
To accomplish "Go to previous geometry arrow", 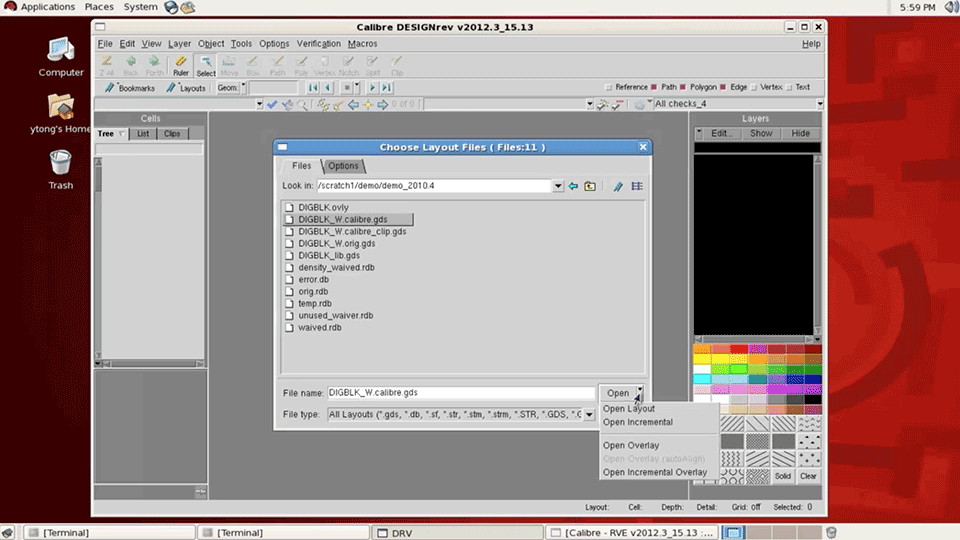I will 328,88.
